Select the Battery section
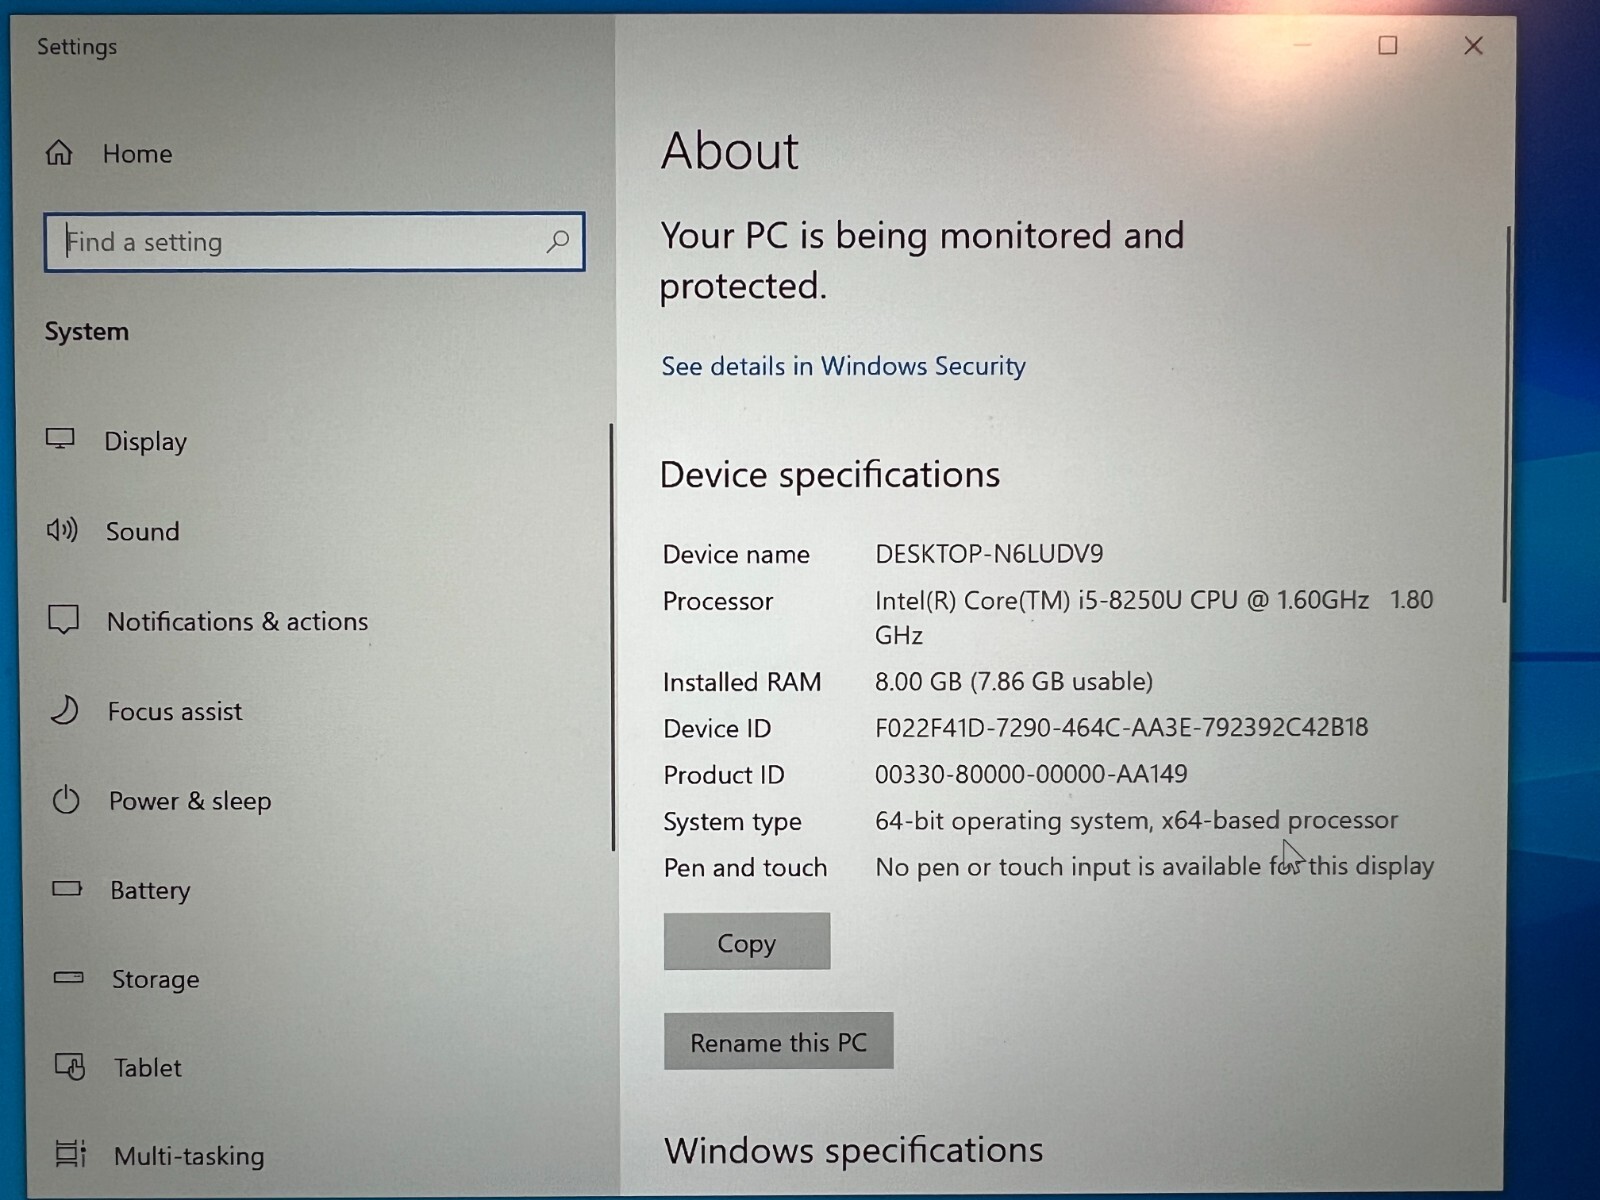The image size is (1600, 1200). coord(150,890)
